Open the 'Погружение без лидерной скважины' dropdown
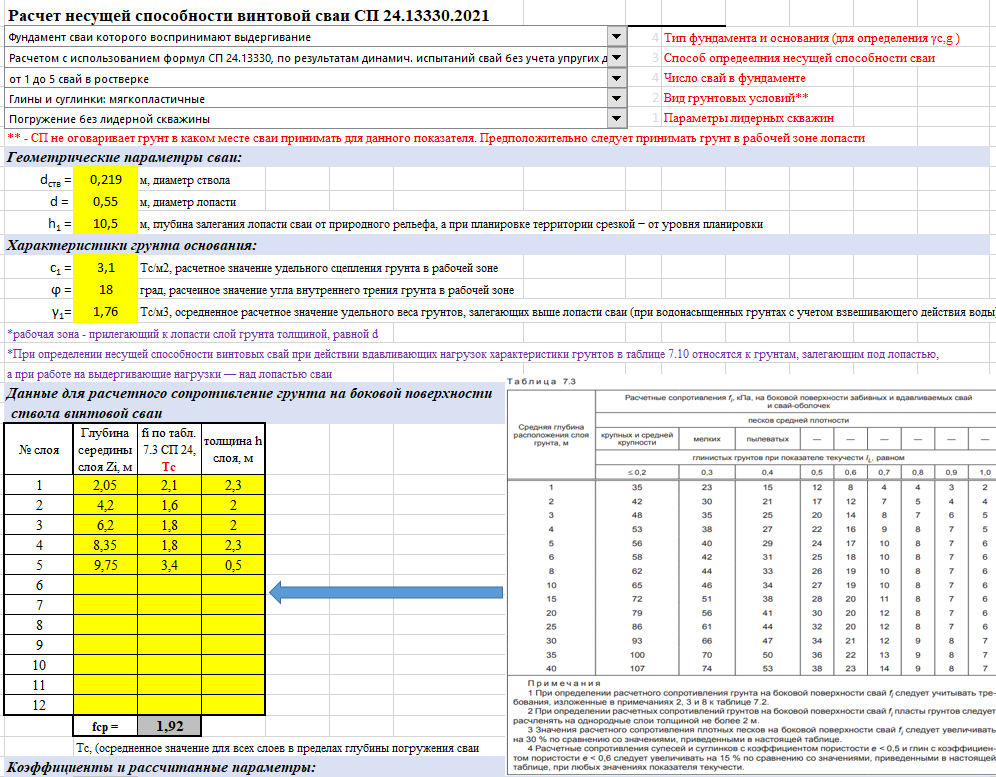 [x=617, y=119]
